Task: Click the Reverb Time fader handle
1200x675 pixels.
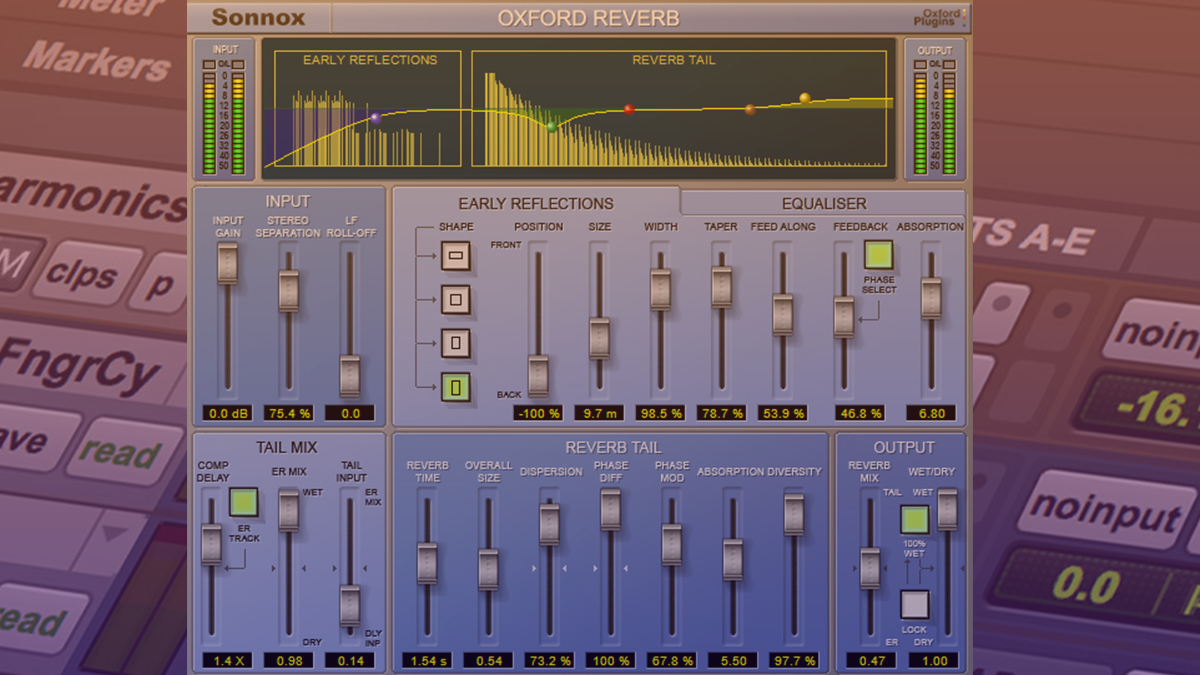Action: 427,562
